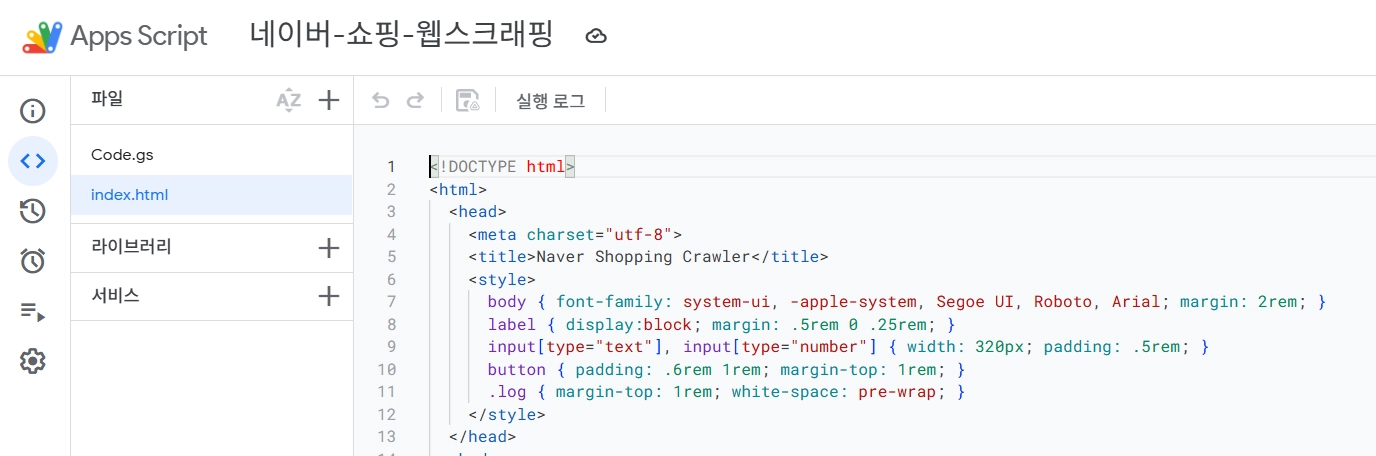Click the Undo arrow in toolbar
The width and height of the screenshot is (1376, 456).
(x=380, y=100)
